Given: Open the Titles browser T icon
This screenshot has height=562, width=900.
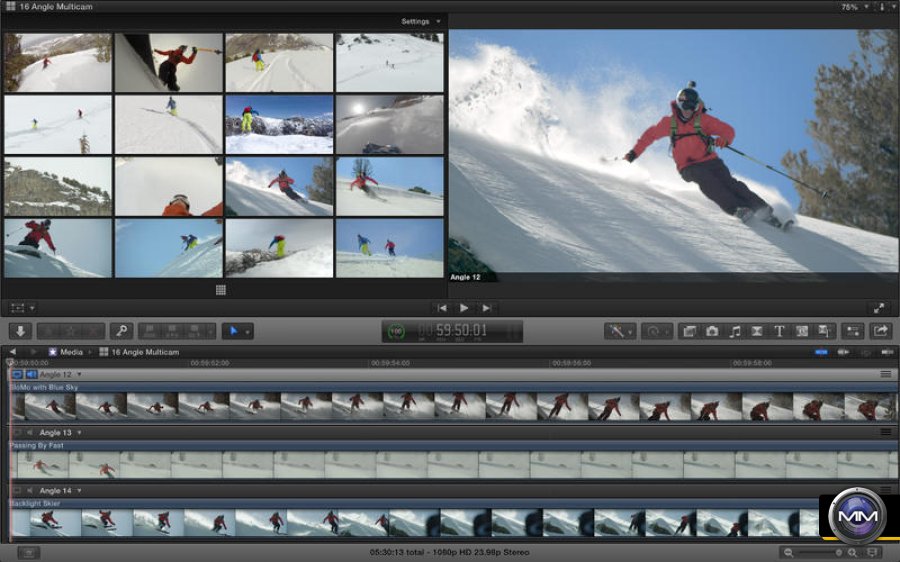Looking at the screenshot, I should pos(779,331).
